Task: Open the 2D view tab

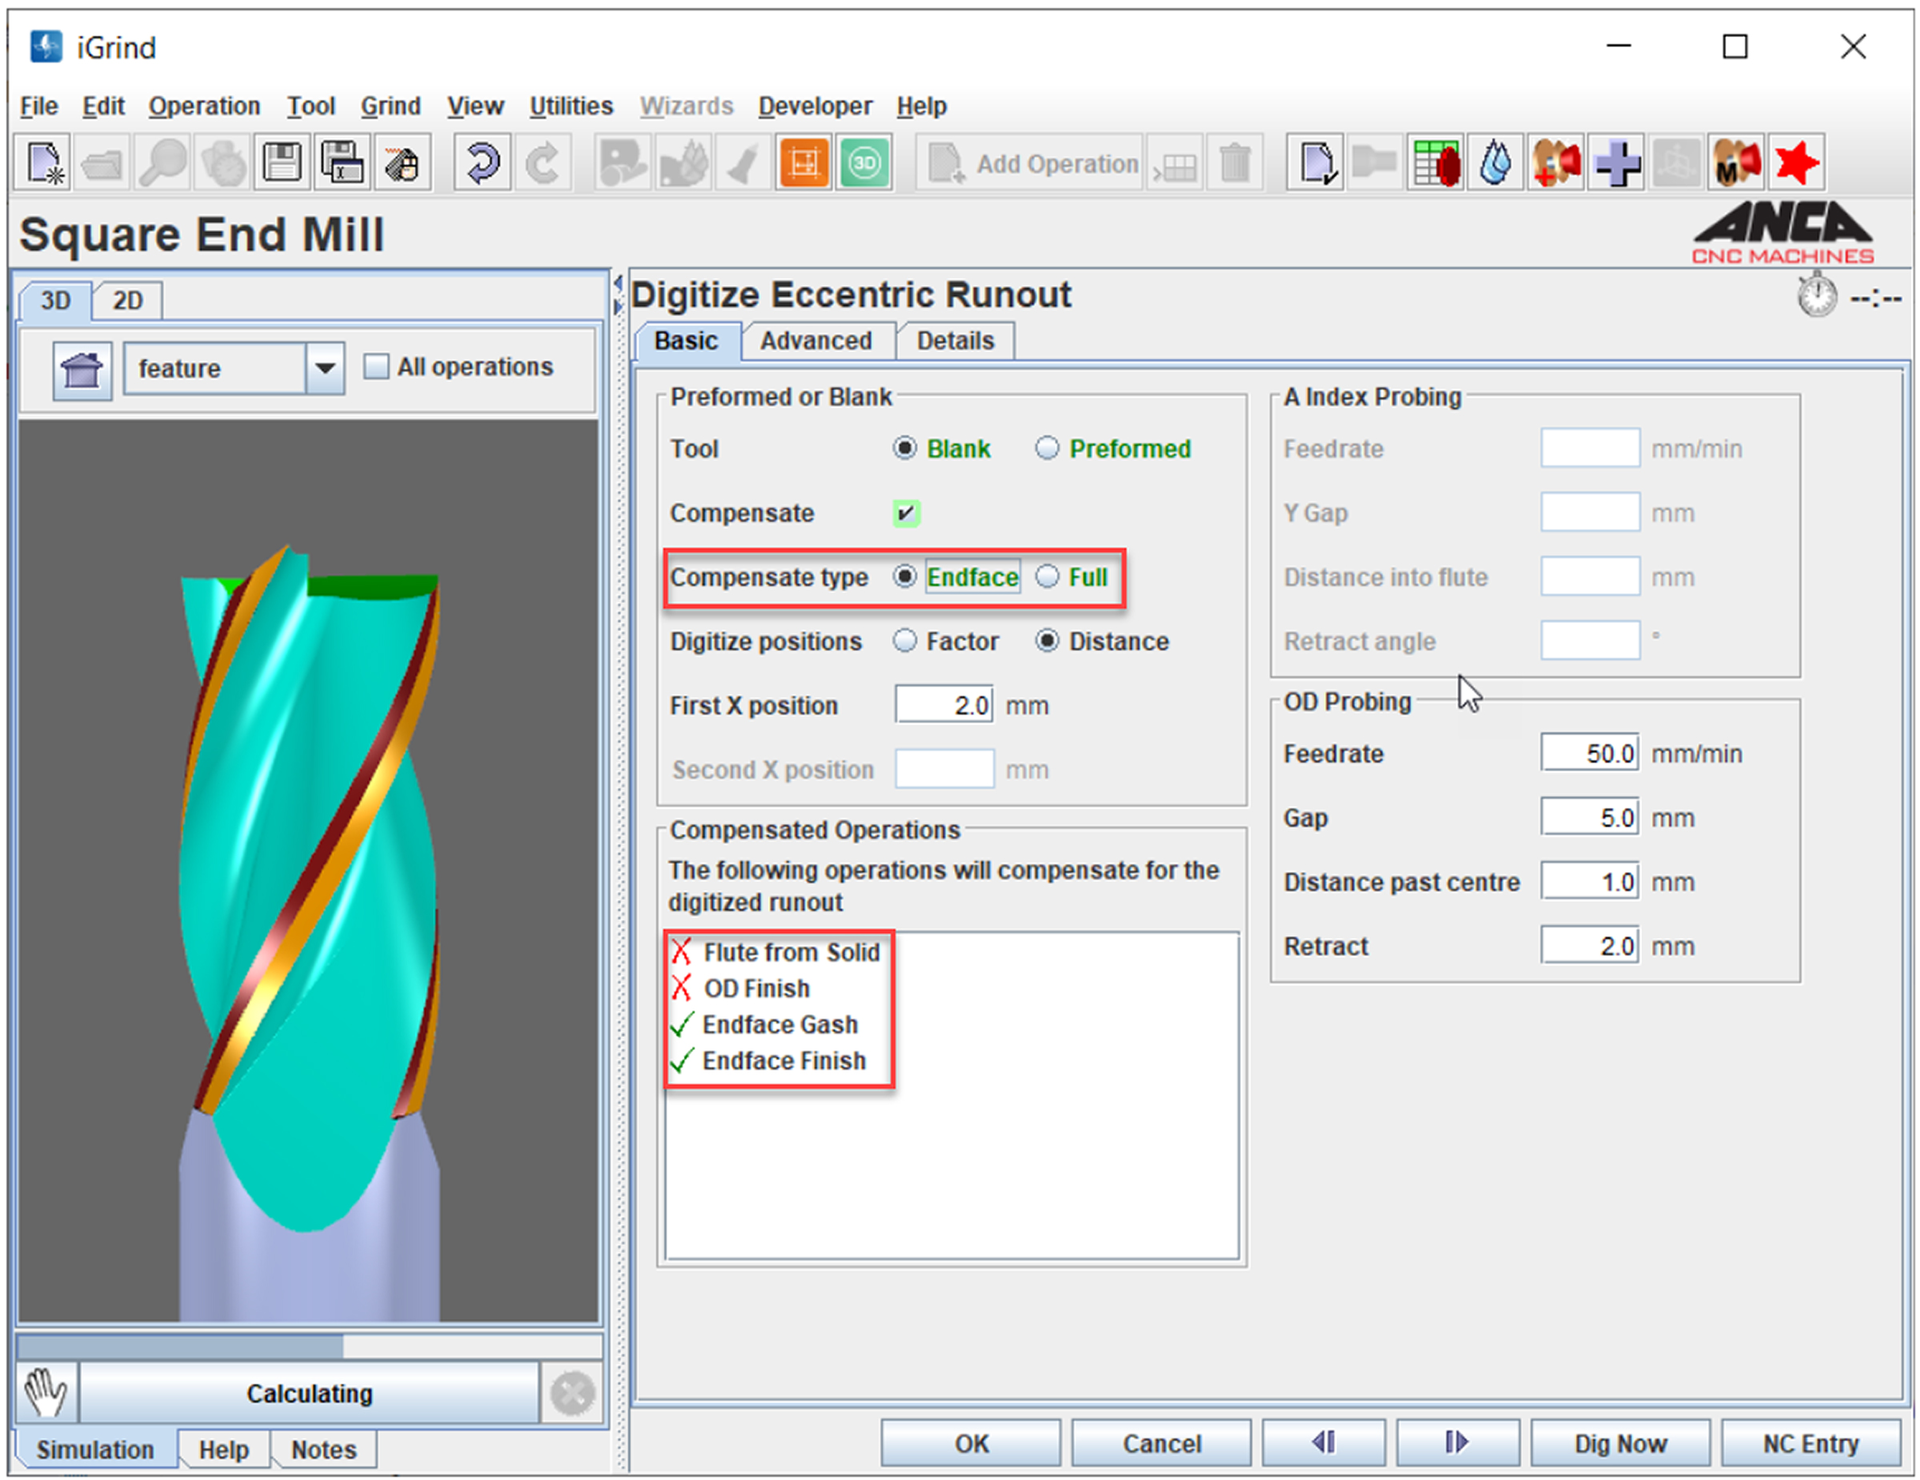Action: [x=126, y=300]
